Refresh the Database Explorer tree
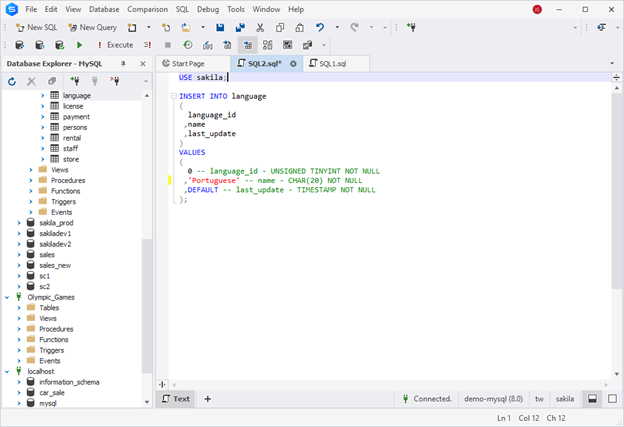 point(12,81)
